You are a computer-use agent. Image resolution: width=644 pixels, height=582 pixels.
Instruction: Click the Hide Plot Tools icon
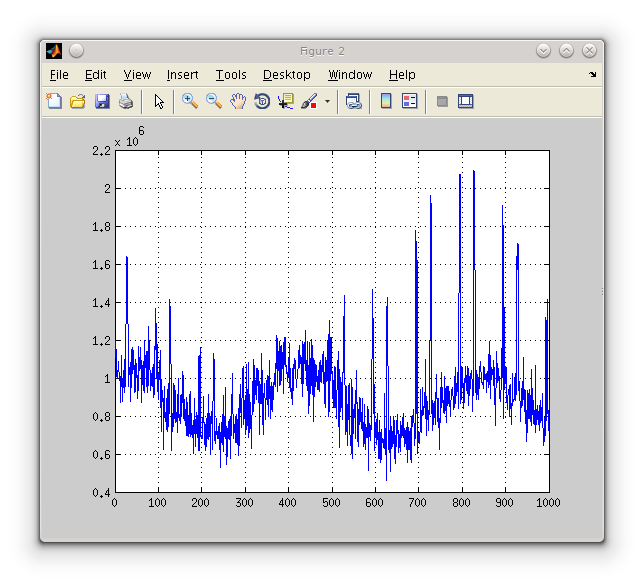click(x=442, y=101)
